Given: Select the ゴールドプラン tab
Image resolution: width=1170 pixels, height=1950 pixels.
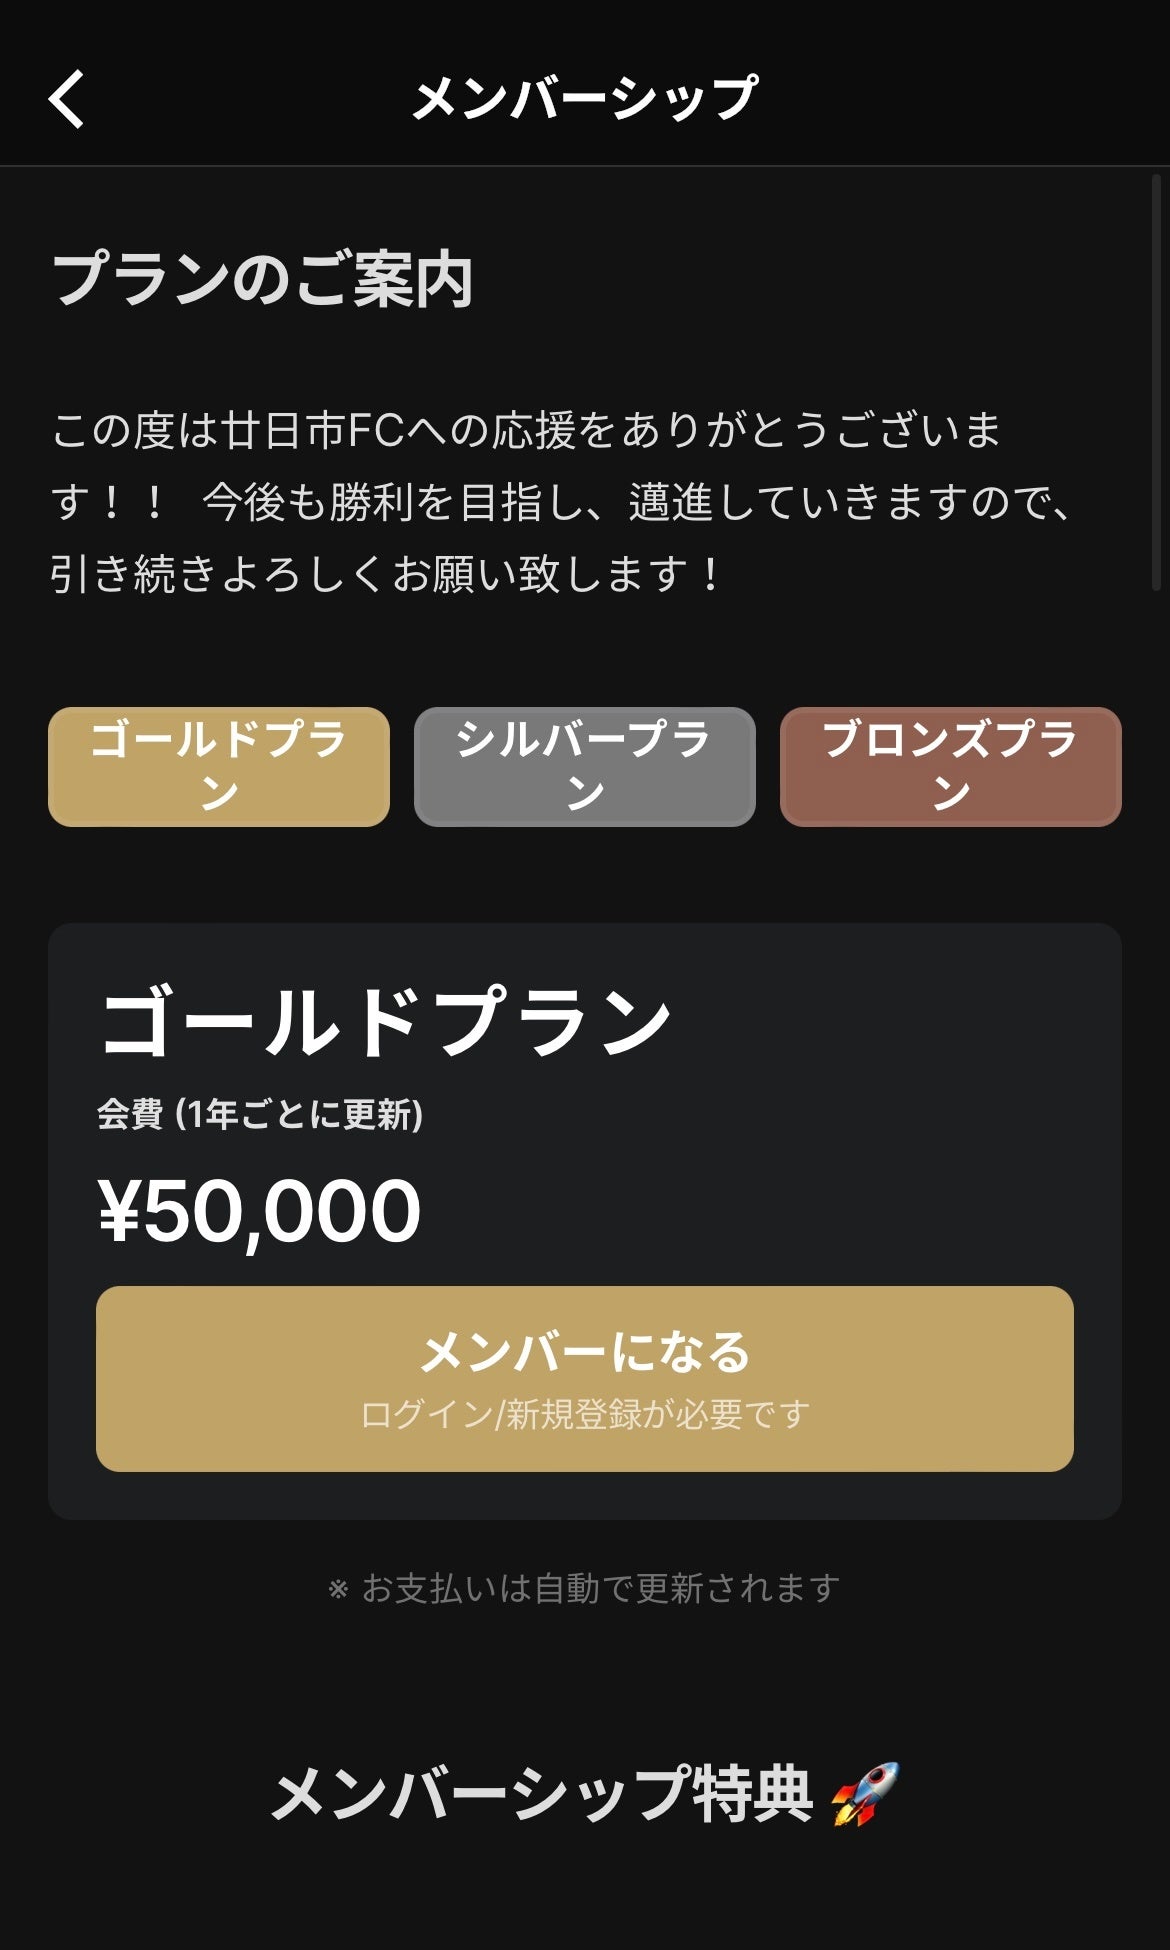Looking at the screenshot, I should 219,767.
